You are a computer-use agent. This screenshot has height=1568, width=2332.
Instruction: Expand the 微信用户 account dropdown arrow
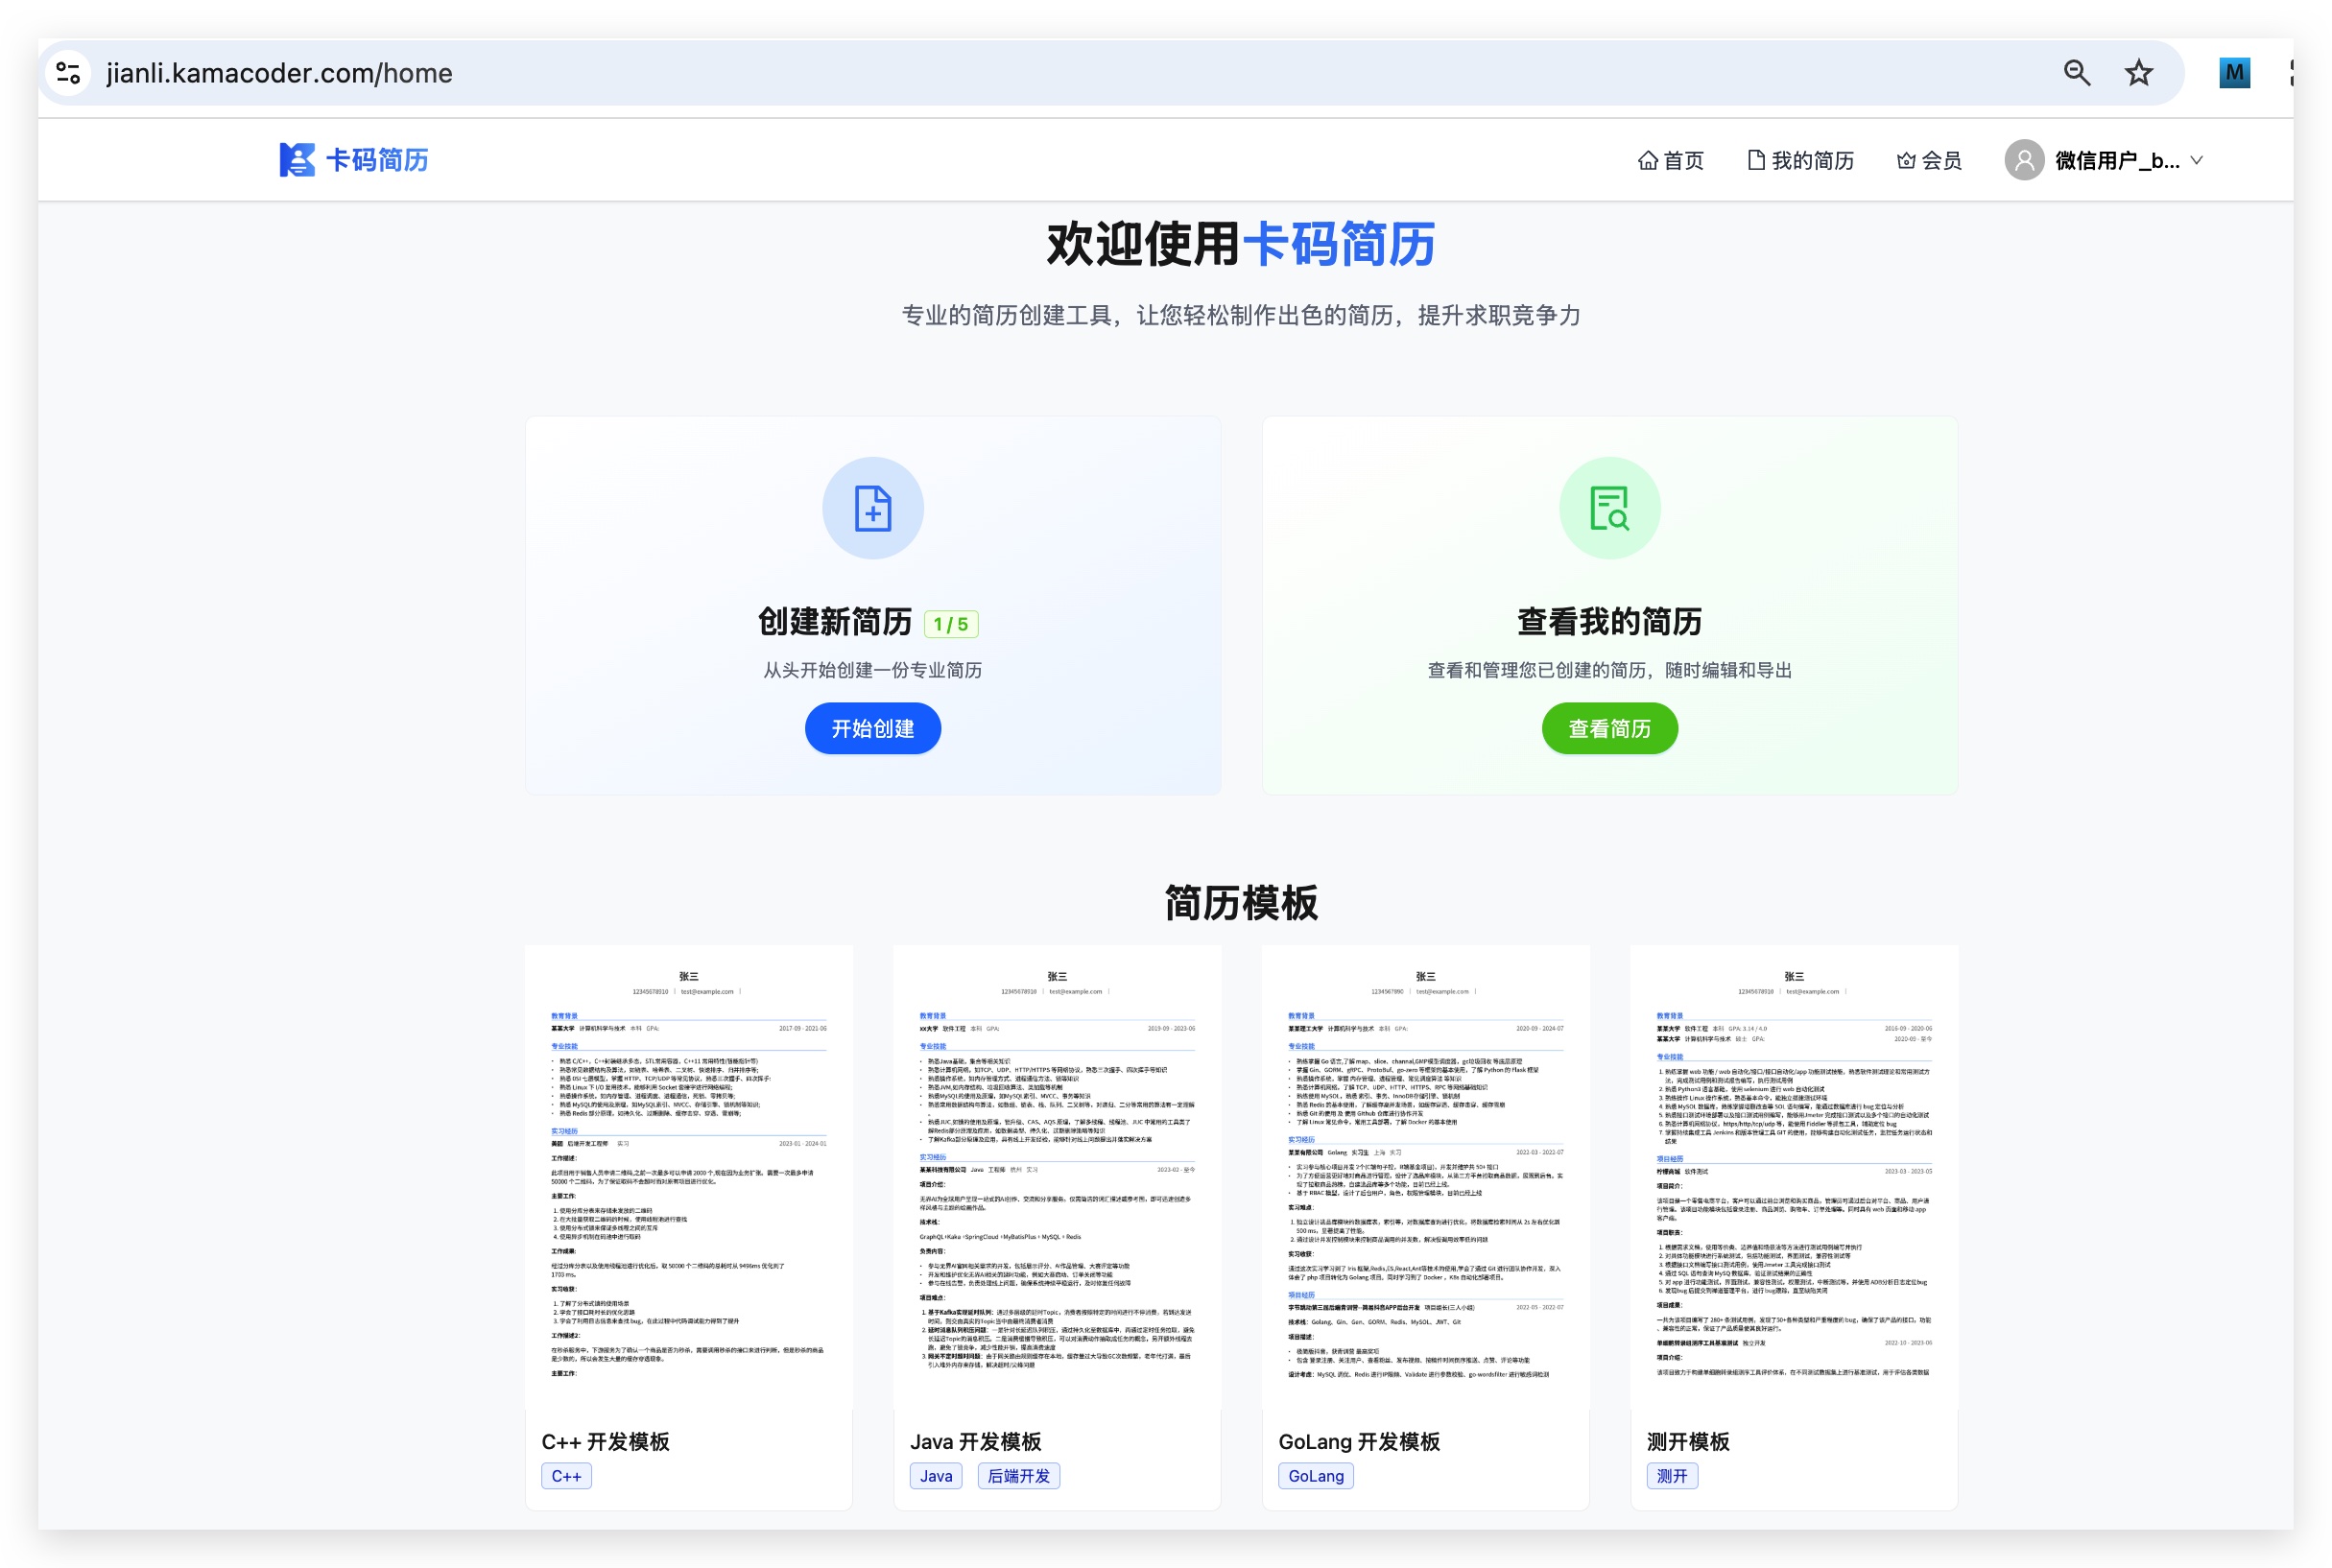click(2197, 160)
